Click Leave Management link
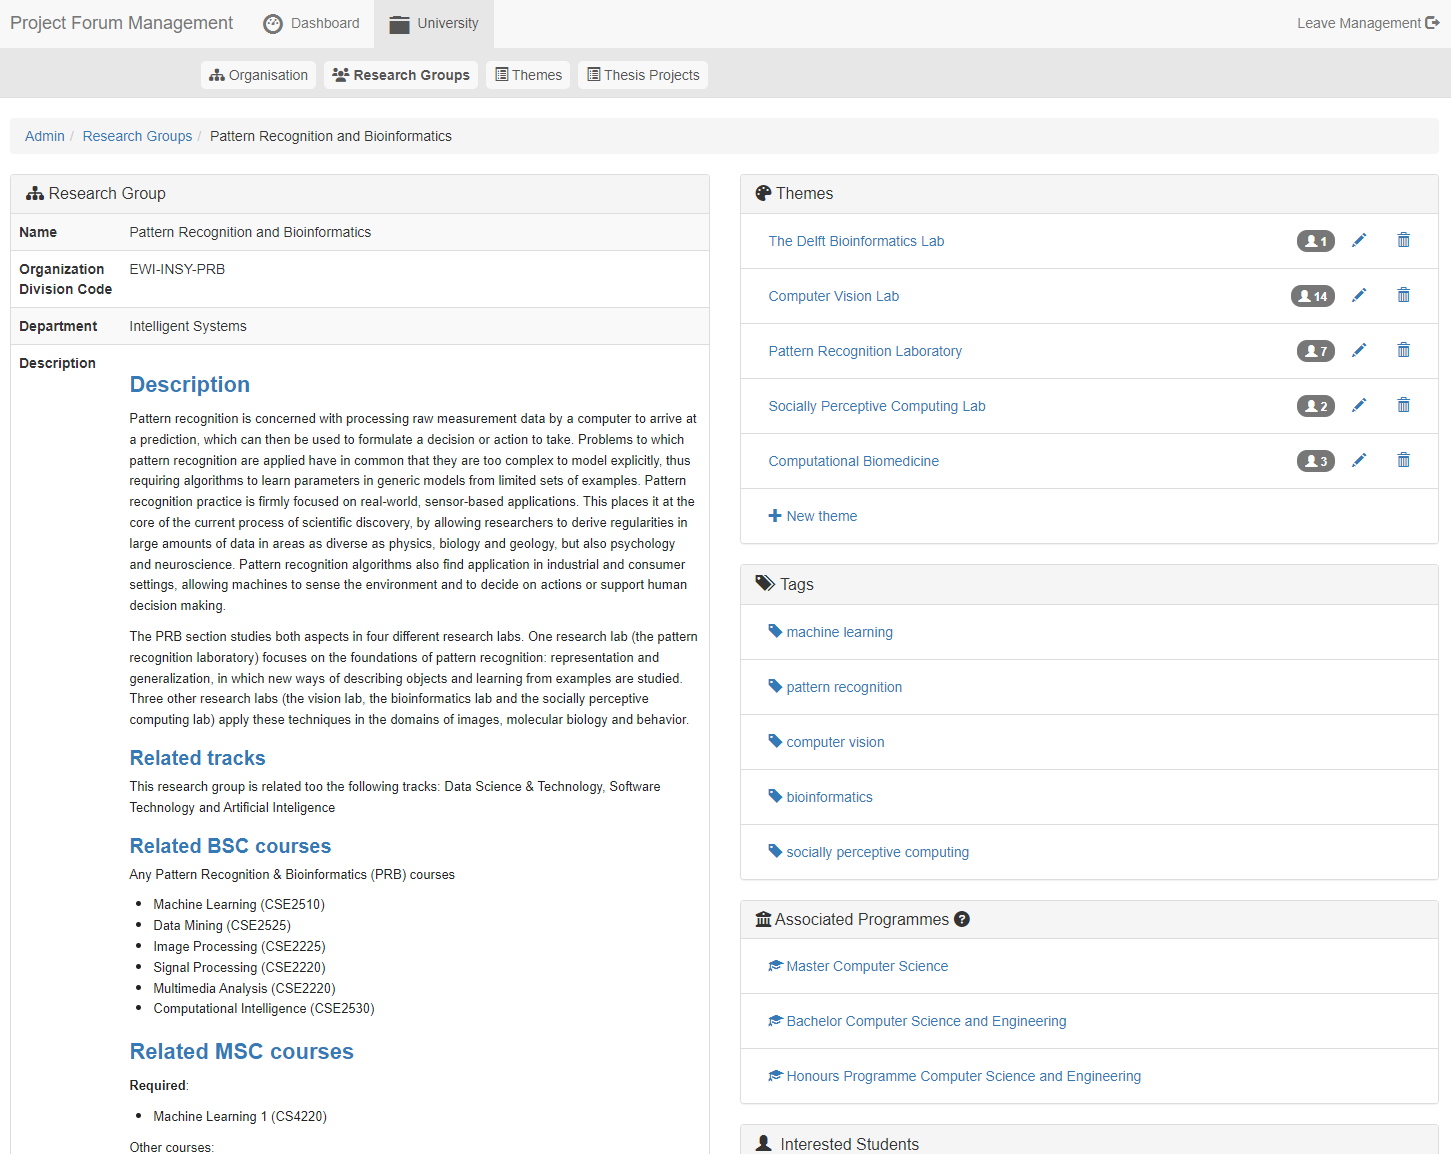Image resolution: width=1451 pixels, height=1154 pixels. pos(1367,23)
